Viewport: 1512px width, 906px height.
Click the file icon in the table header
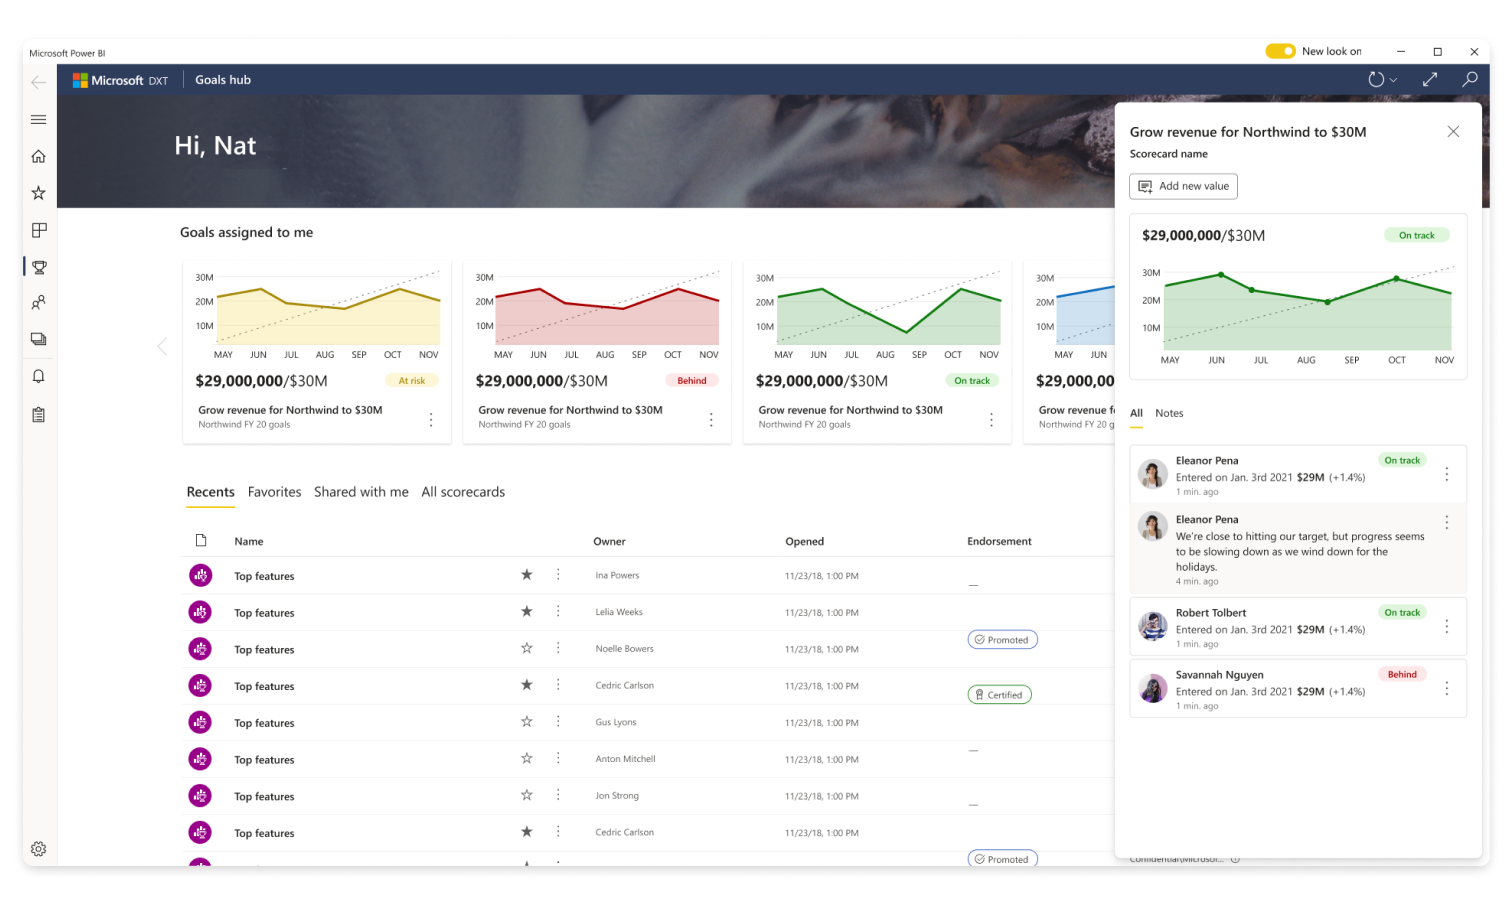click(x=201, y=541)
